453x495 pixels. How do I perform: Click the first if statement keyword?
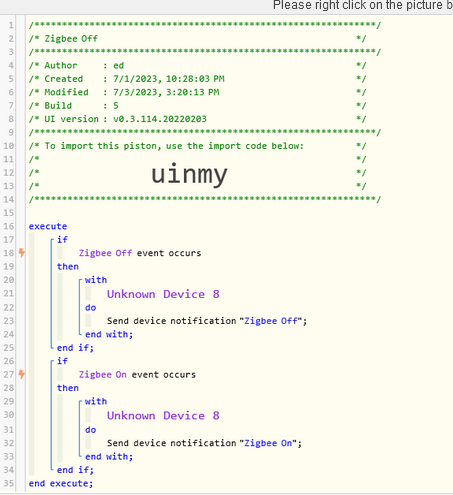pyautogui.click(x=62, y=239)
